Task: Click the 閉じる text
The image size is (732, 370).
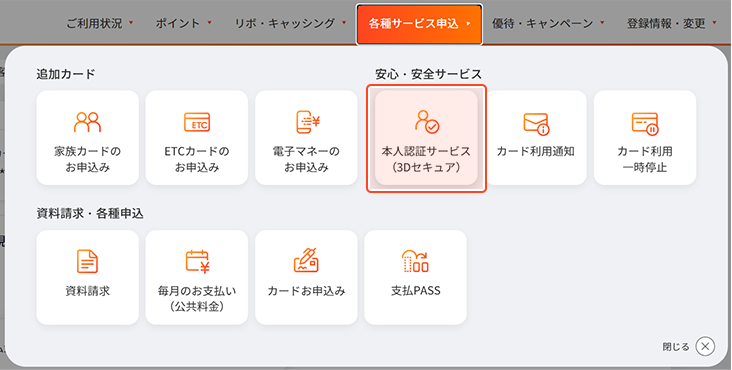Action: pyautogui.click(x=676, y=347)
